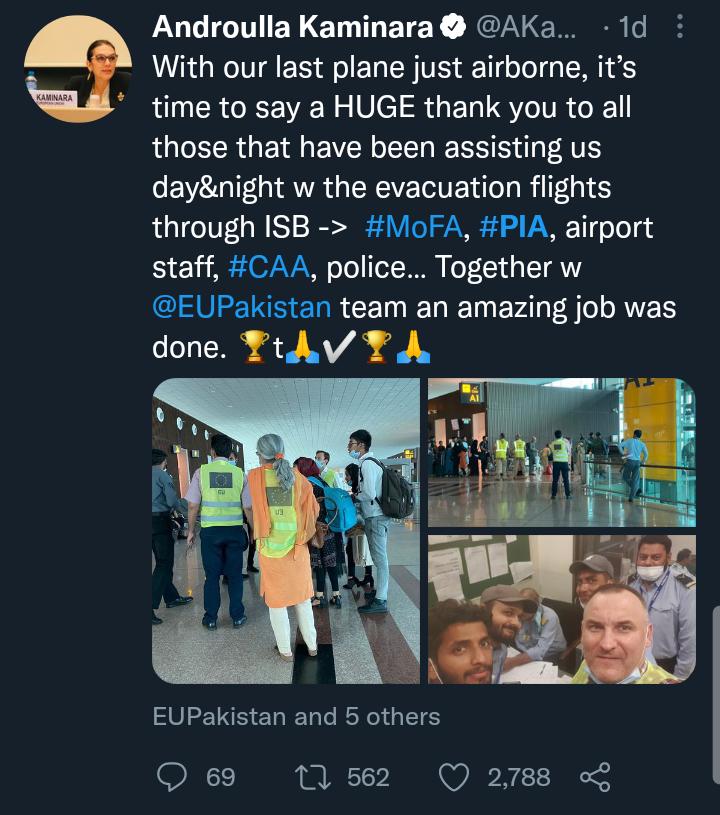Open the #PIA hashtag

point(514,227)
